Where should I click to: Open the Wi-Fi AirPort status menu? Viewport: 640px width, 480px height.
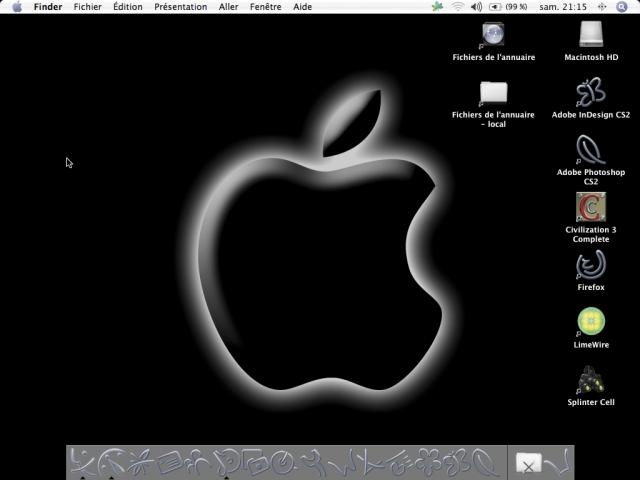pos(458,7)
